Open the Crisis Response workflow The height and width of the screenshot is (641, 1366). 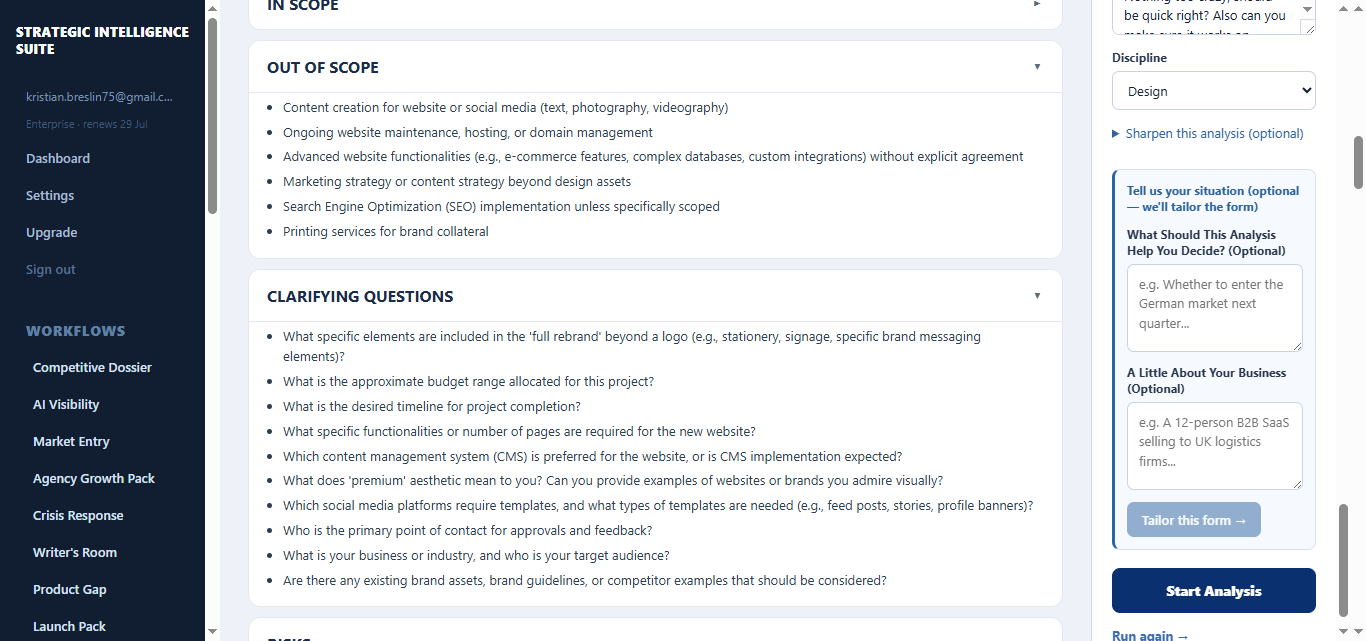(x=78, y=515)
